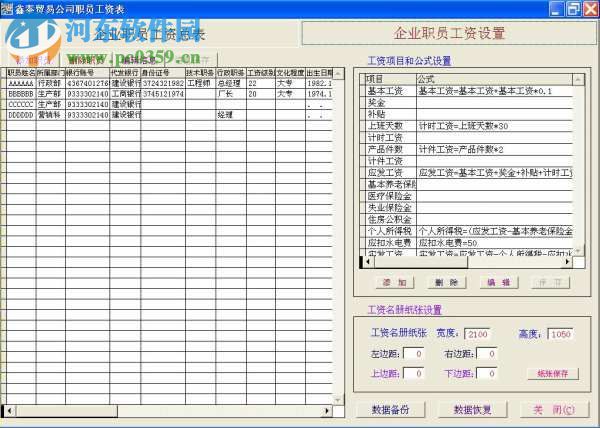Click the formula list's scroll up arrow
The width and height of the screenshot is (600, 428).
[578, 80]
